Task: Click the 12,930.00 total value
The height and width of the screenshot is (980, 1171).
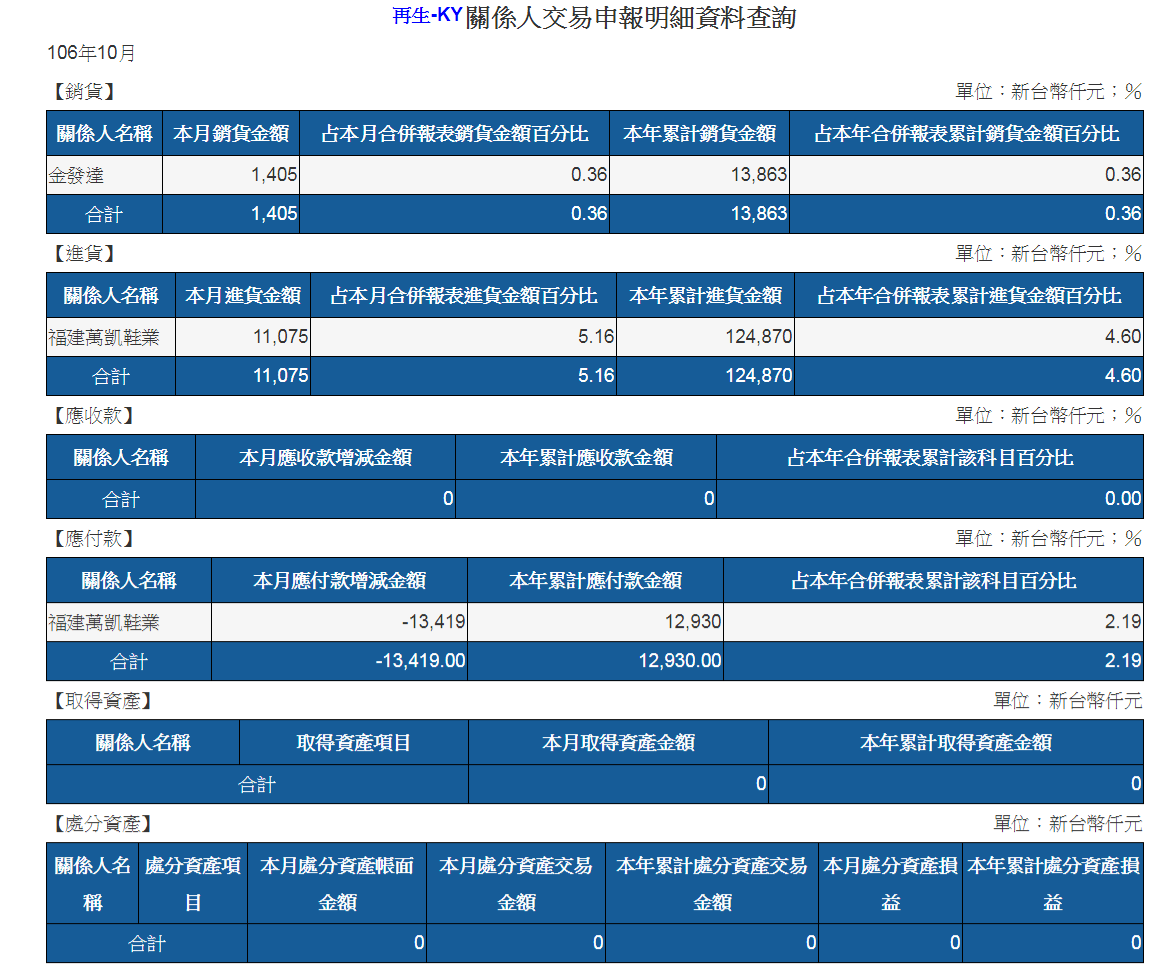Action: pyautogui.click(x=680, y=661)
